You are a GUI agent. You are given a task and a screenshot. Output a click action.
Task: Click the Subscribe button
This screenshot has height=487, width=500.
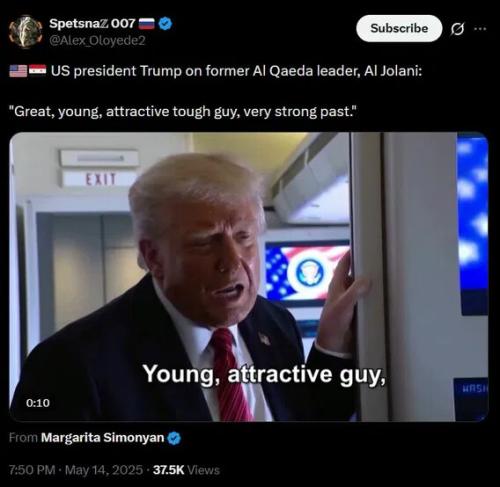(x=399, y=28)
